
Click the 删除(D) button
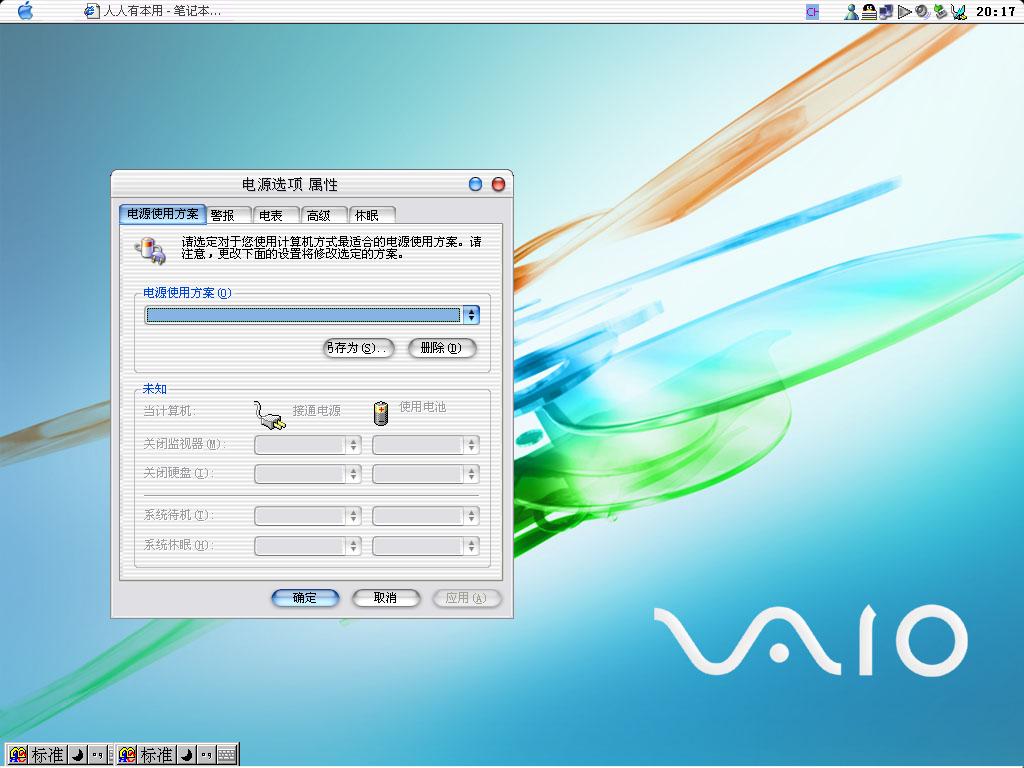[442, 348]
